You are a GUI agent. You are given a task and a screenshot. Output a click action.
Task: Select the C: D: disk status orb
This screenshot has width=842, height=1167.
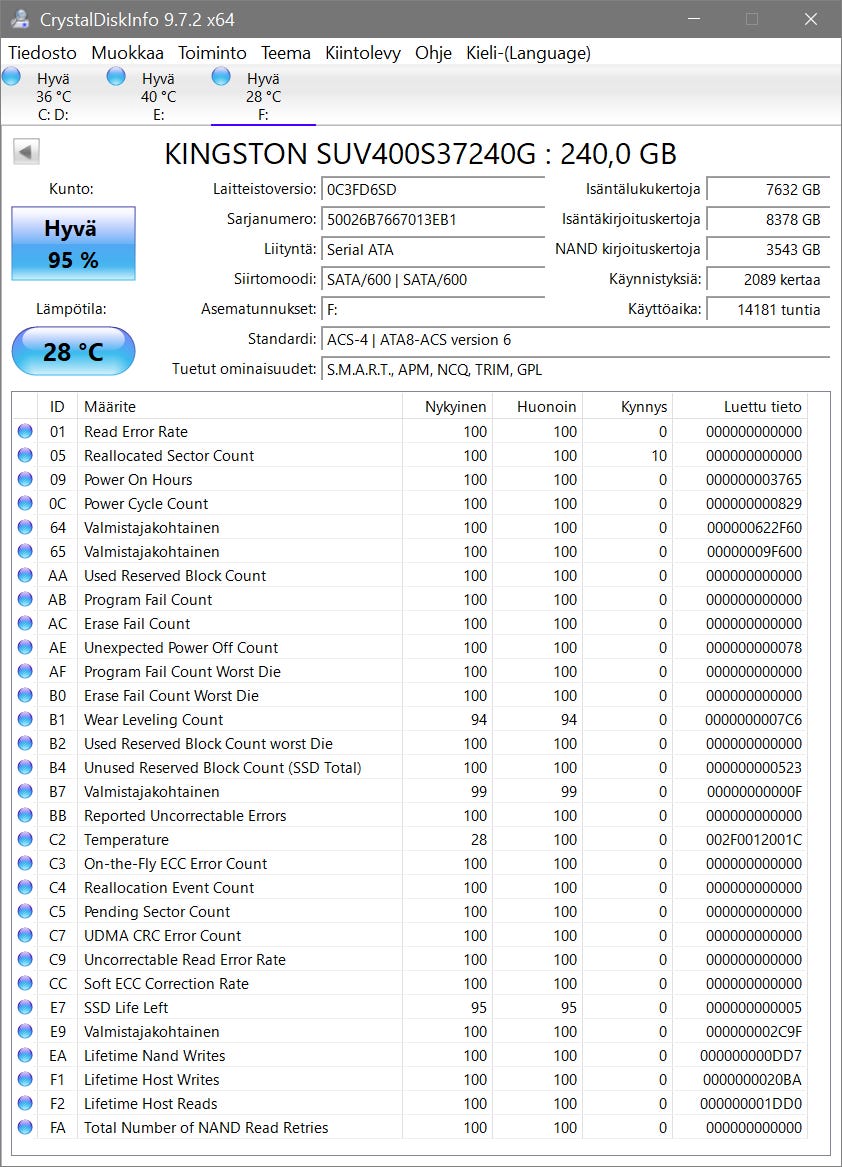[x=12, y=76]
